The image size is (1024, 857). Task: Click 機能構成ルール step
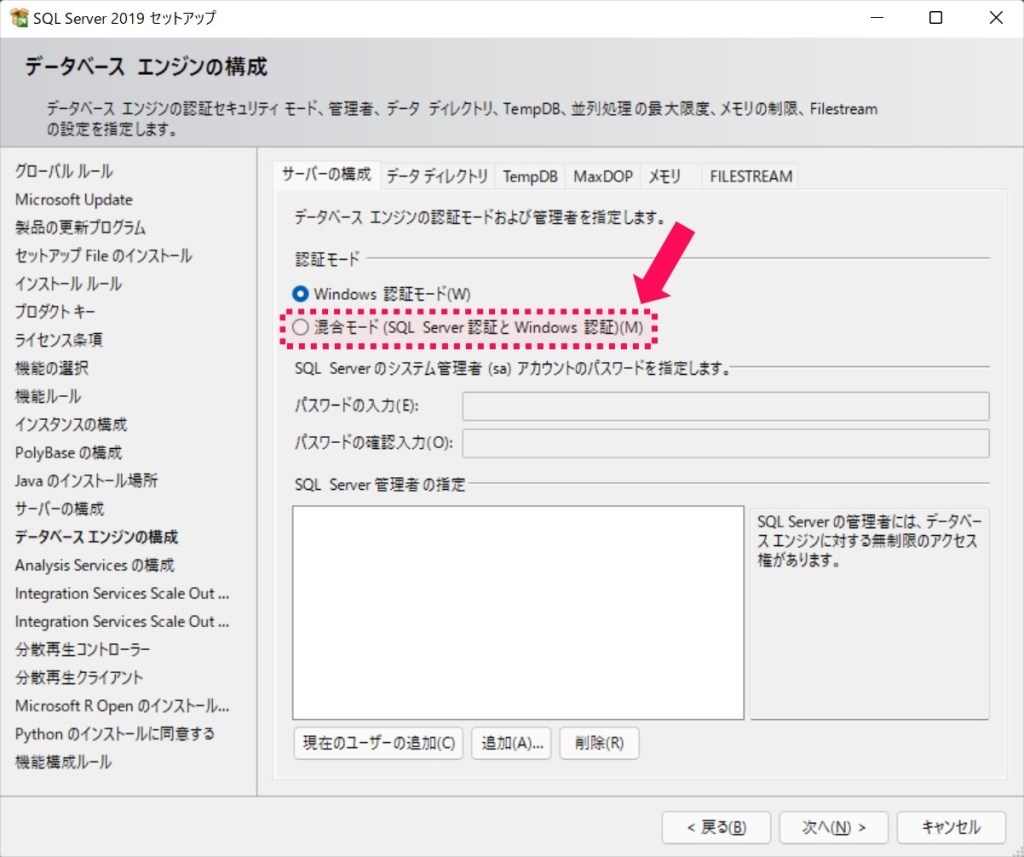click(63, 762)
